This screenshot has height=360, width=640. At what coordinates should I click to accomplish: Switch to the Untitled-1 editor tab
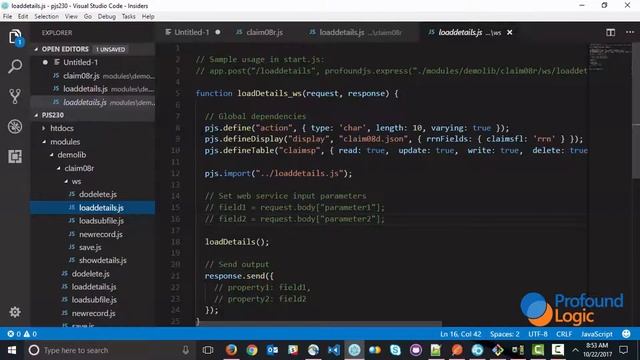click(192, 32)
